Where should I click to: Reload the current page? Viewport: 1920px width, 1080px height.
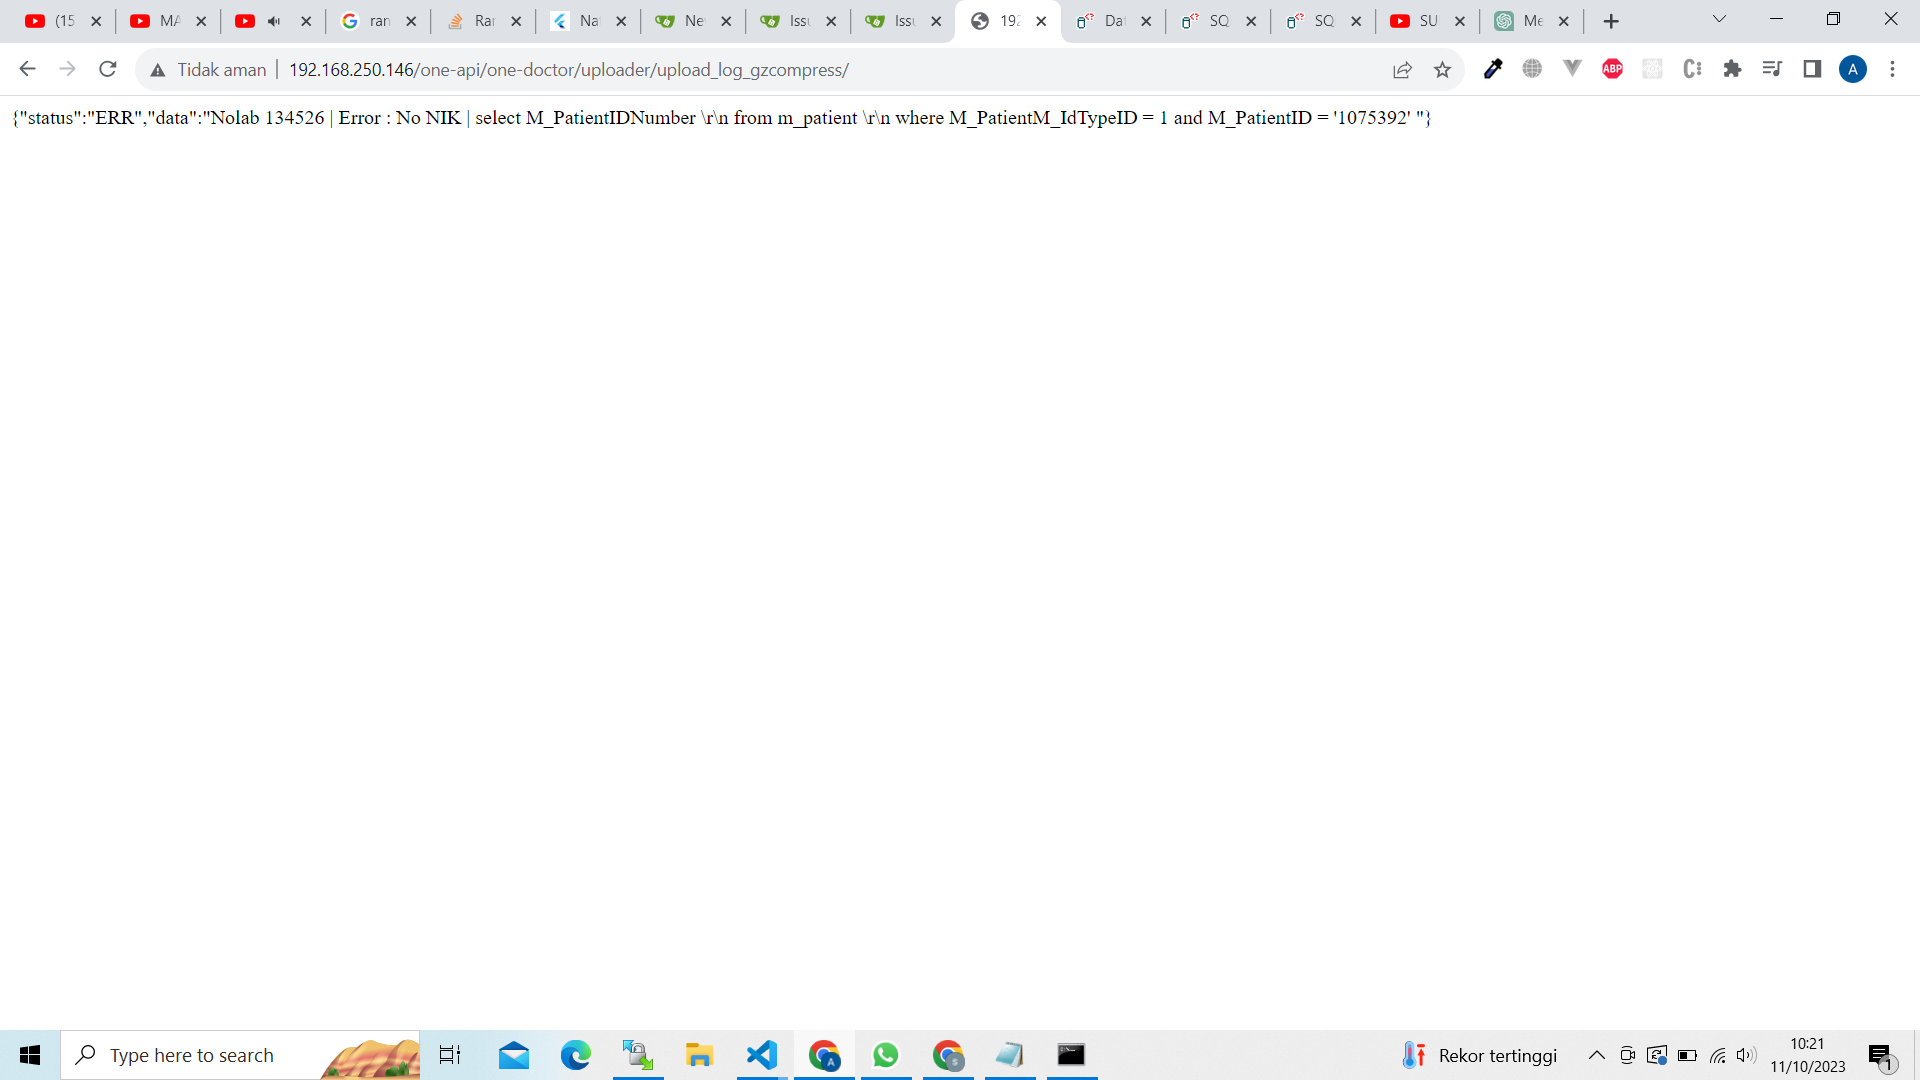coord(108,69)
